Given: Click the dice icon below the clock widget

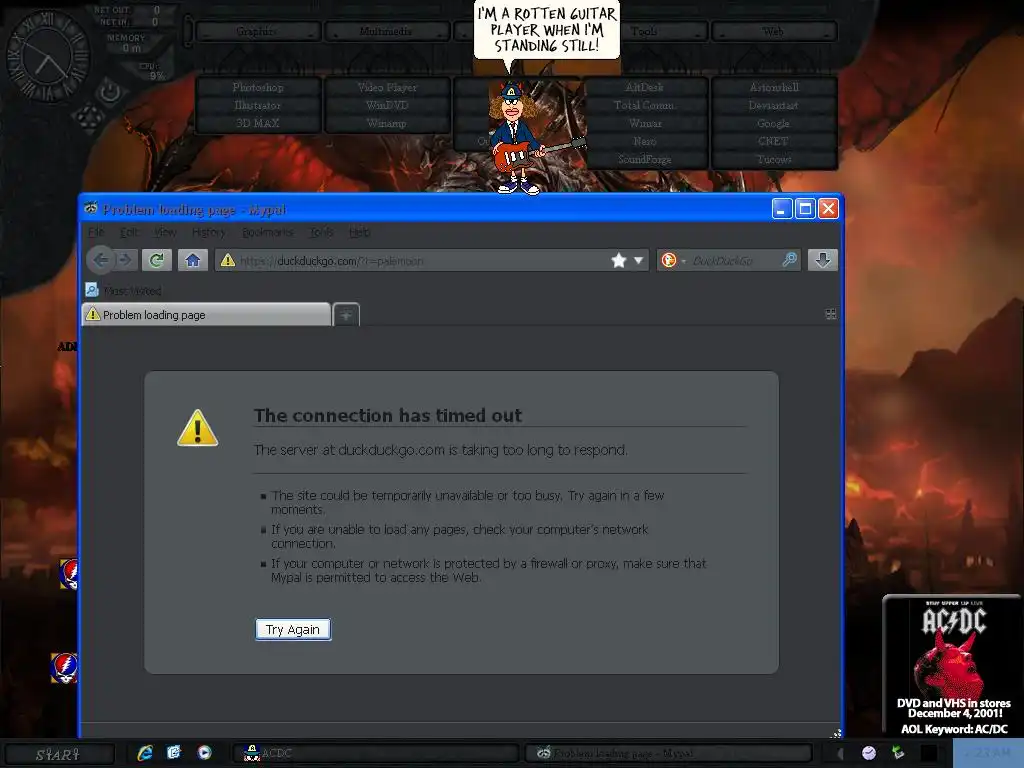Looking at the screenshot, I should point(89,118).
